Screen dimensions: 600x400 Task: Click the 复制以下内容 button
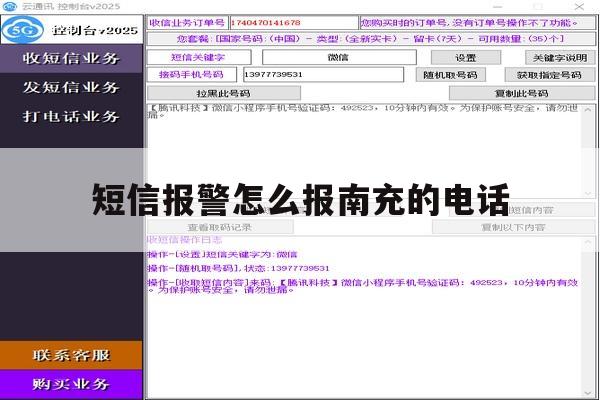[514, 227]
